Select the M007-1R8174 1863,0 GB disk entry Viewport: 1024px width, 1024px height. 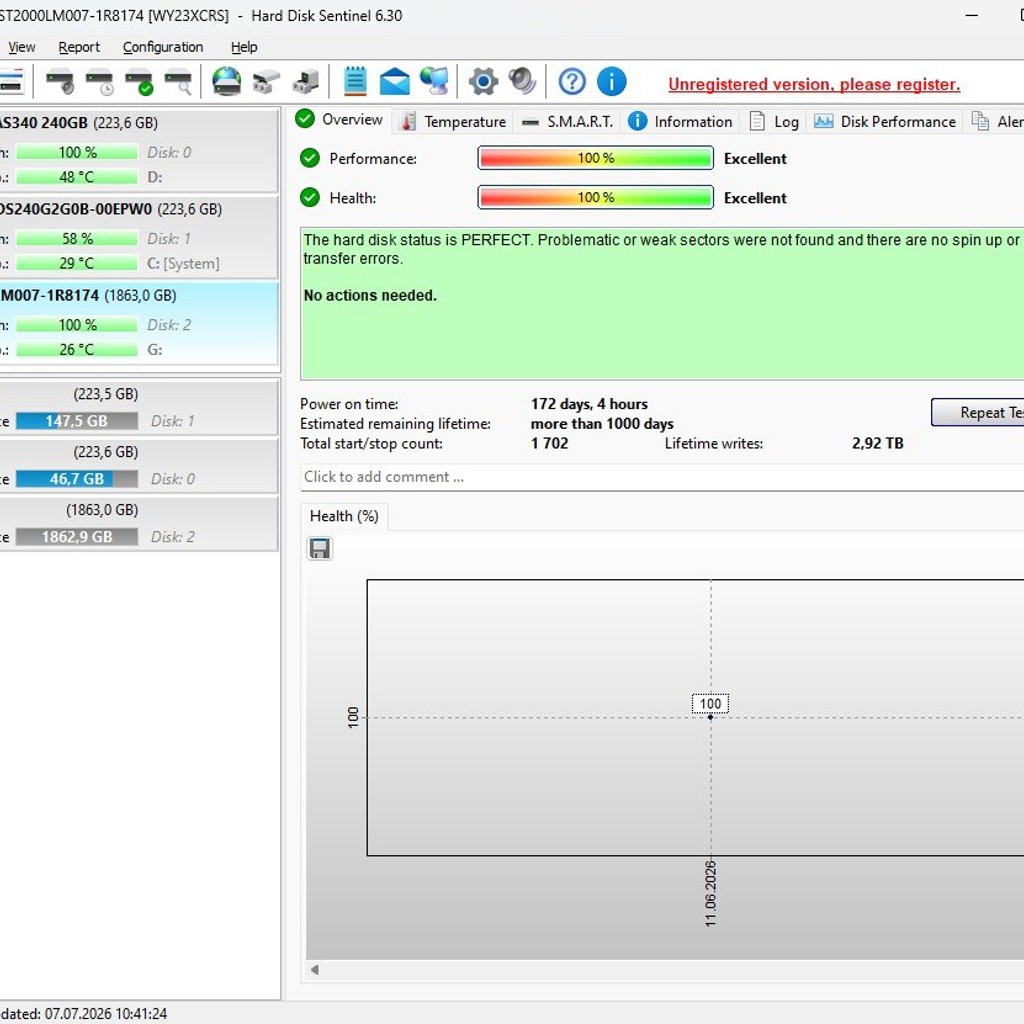click(138, 323)
